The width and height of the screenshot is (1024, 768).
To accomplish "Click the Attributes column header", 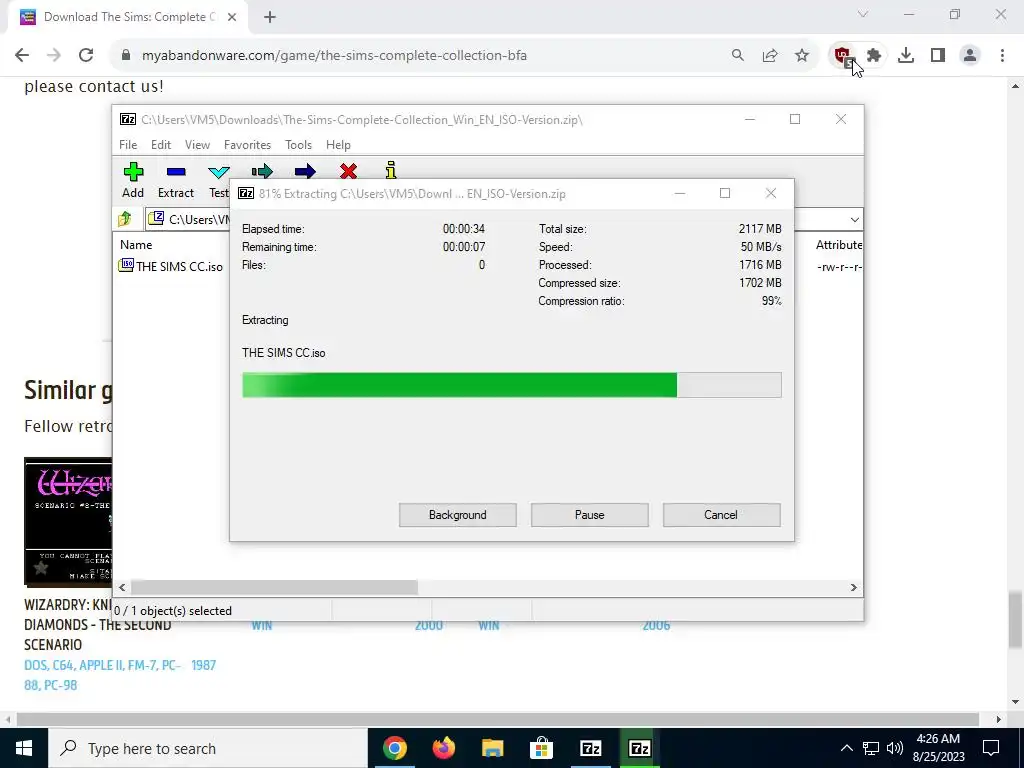I will pos(839,245).
